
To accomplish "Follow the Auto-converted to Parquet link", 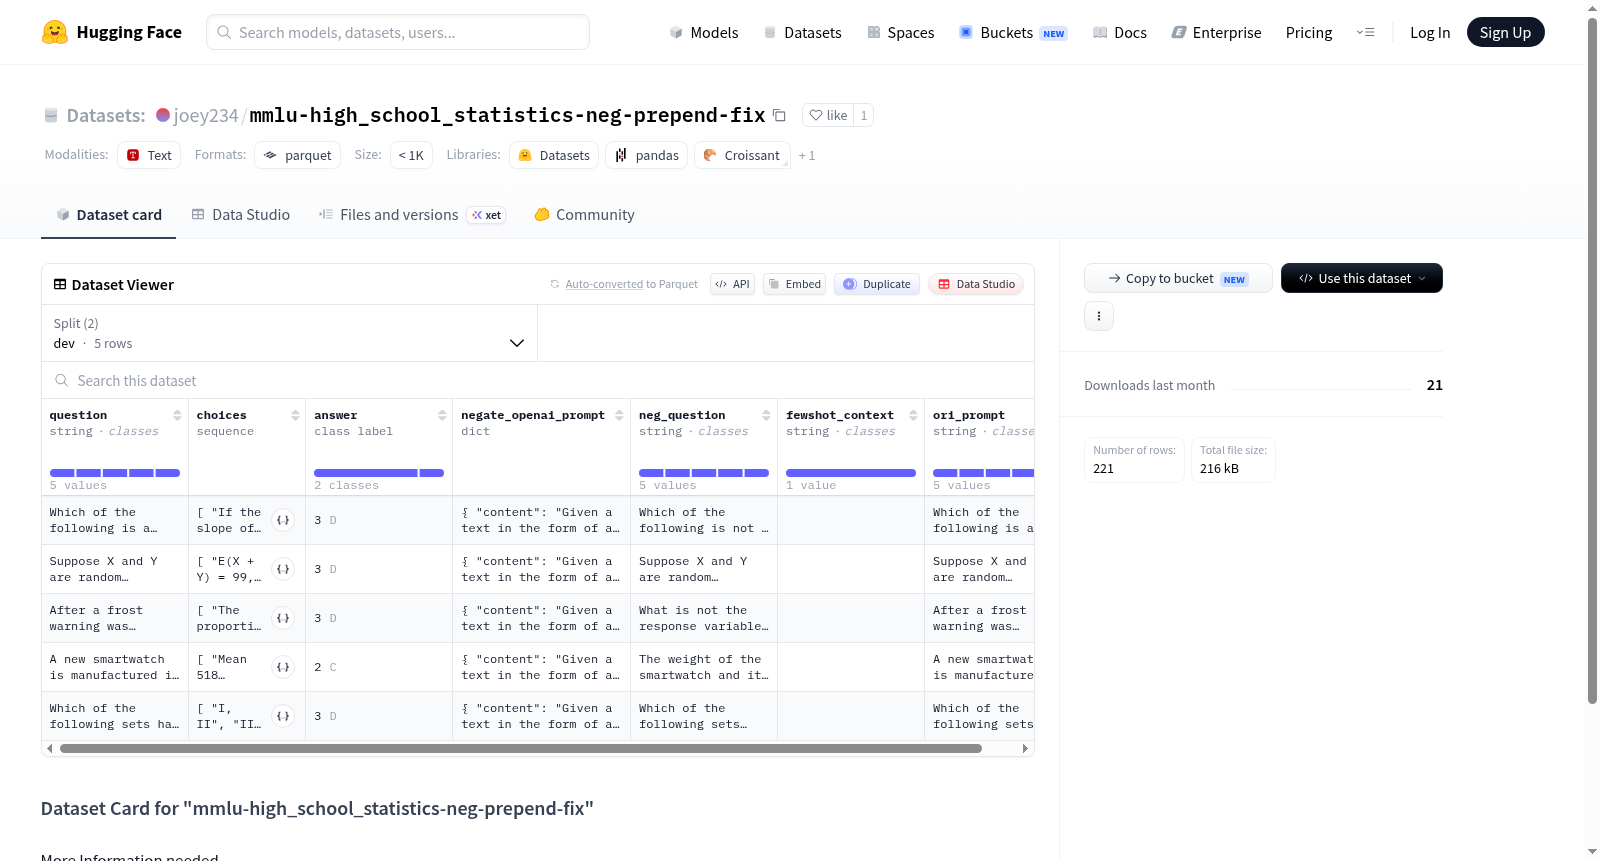I will point(604,284).
